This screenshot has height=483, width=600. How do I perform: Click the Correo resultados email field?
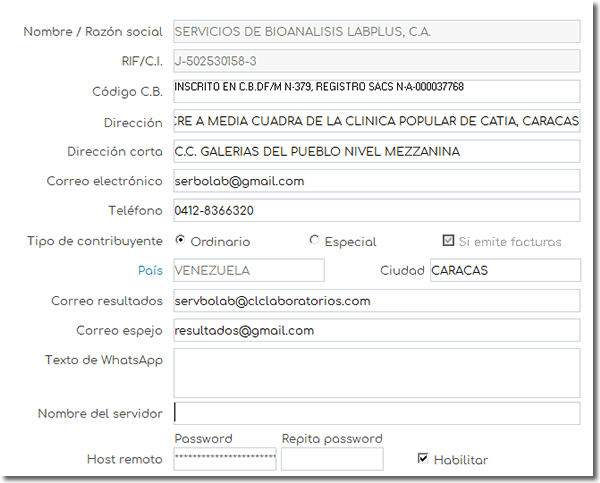[376, 301]
